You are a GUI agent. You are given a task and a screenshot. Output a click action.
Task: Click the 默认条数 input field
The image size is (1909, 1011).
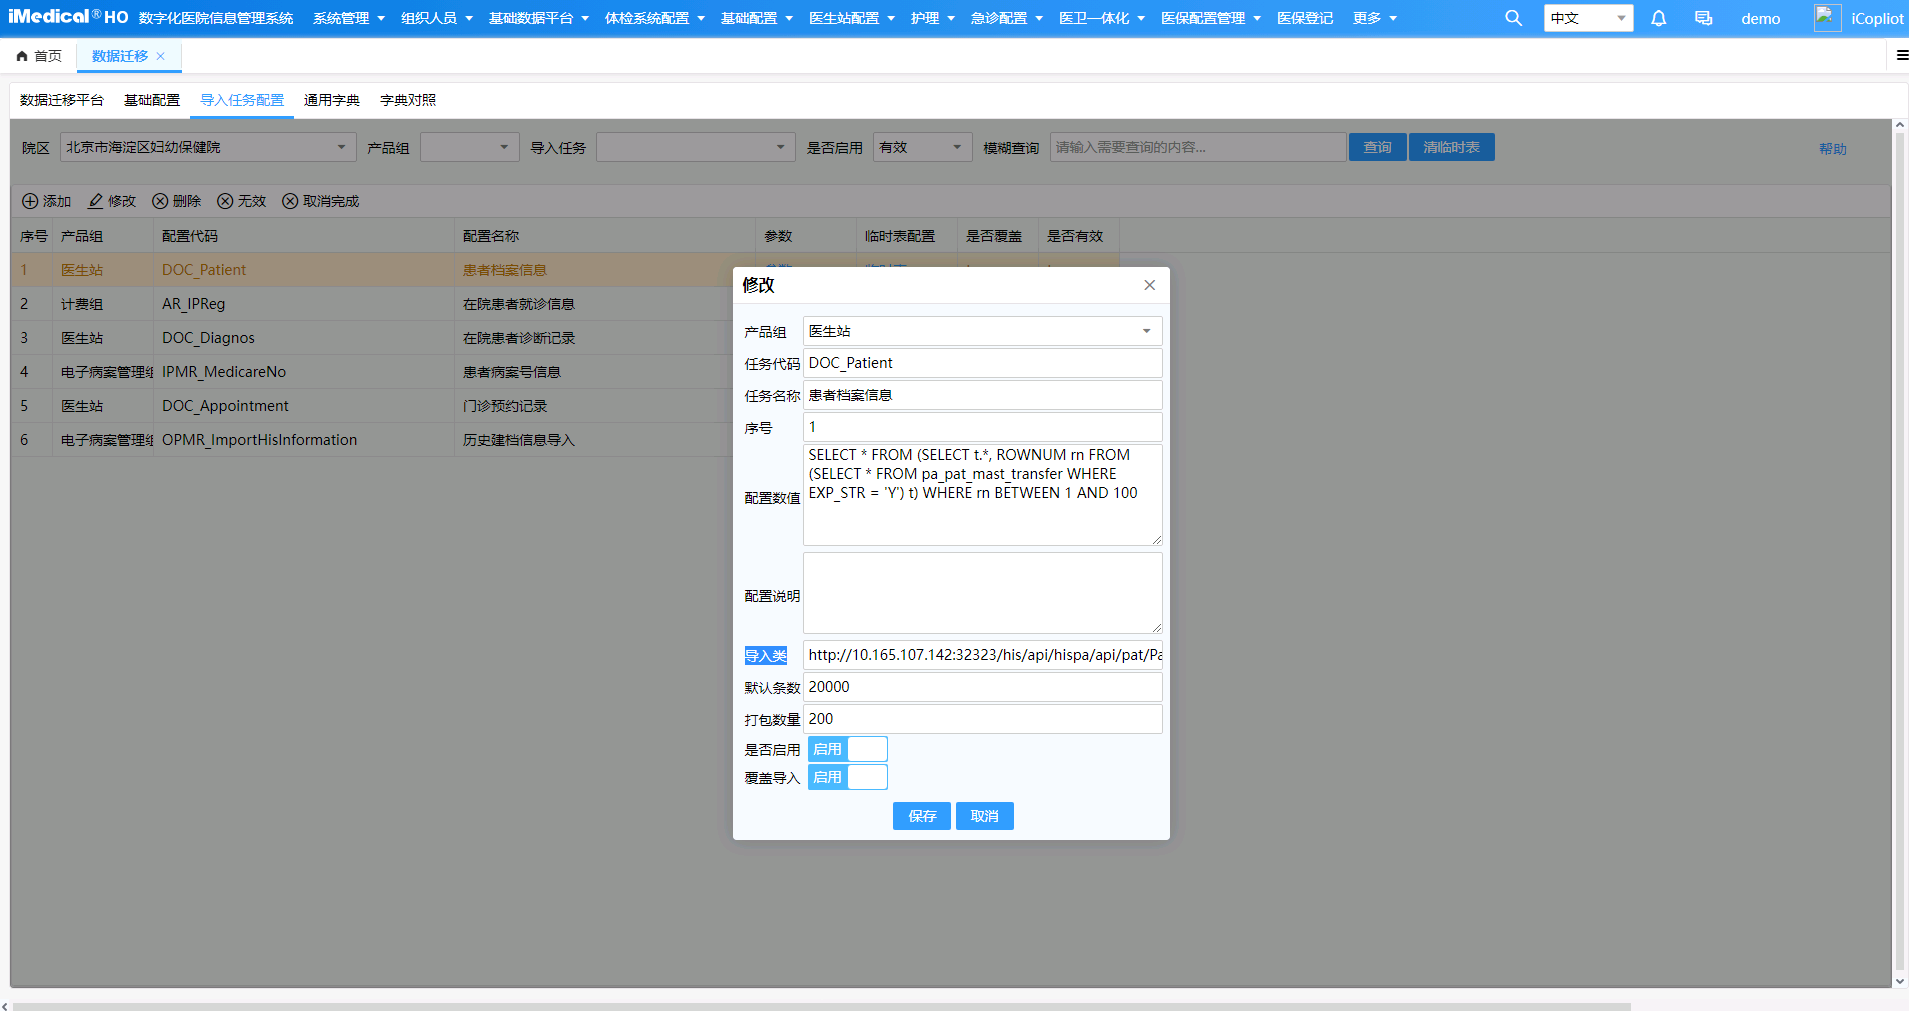(x=982, y=687)
